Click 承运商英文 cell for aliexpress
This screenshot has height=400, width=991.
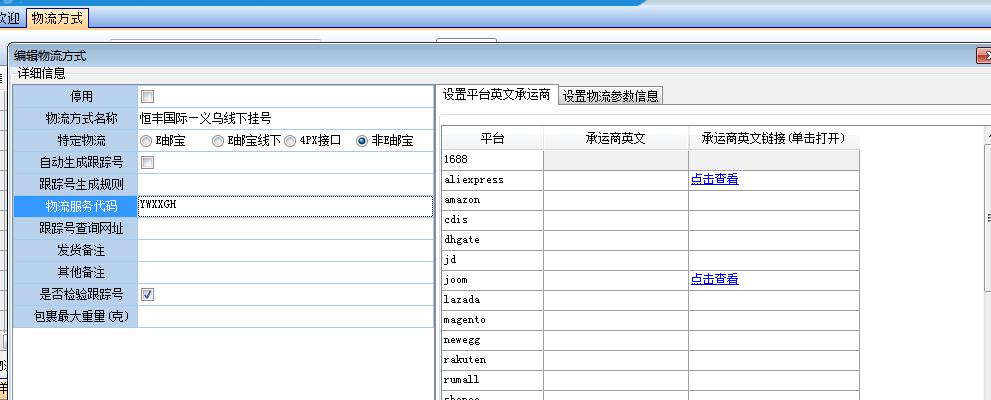point(616,180)
